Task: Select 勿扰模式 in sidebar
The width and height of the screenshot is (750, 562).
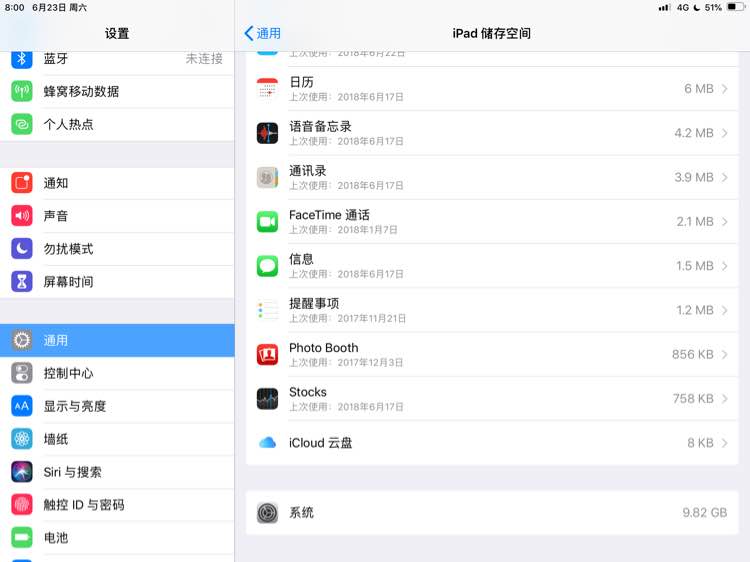Action: pyautogui.click(x=117, y=249)
